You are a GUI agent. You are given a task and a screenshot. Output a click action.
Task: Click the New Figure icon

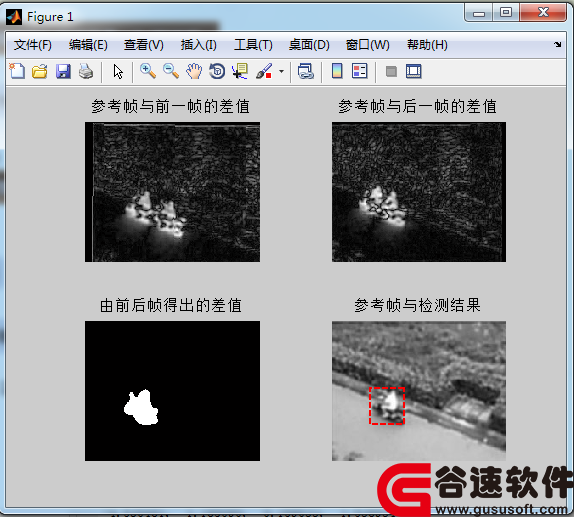point(17,71)
